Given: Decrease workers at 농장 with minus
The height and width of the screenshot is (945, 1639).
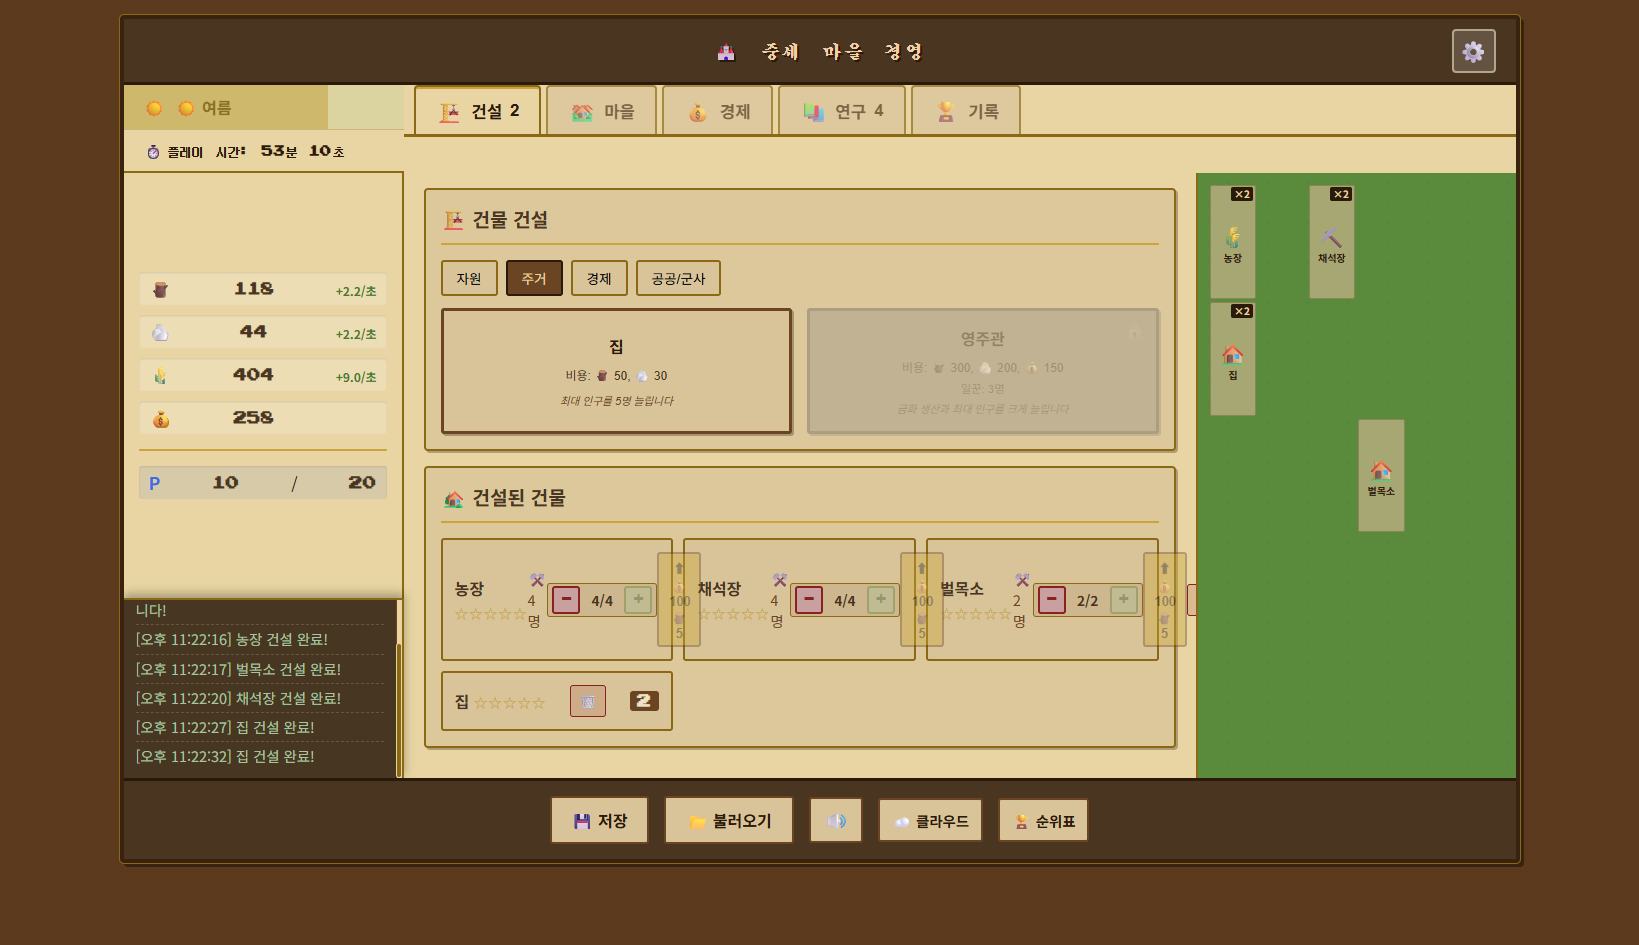Looking at the screenshot, I should (x=566, y=600).
